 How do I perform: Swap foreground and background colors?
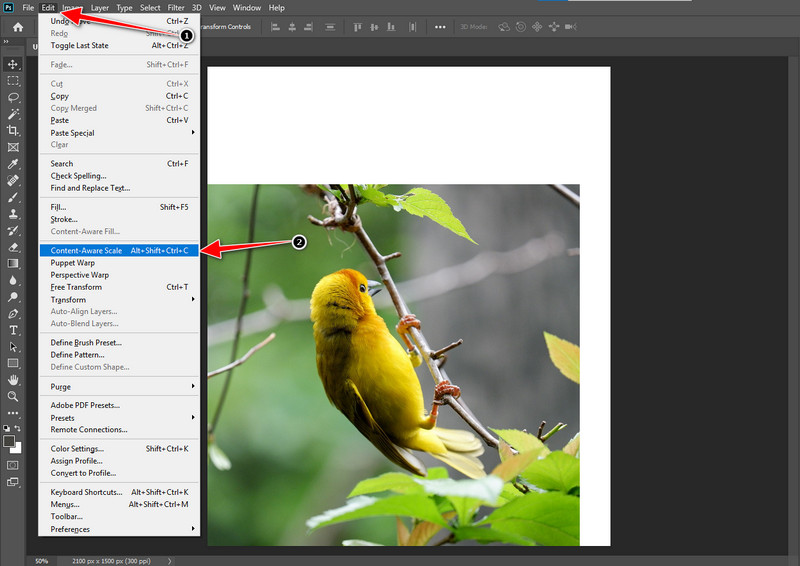tap(18, 429)
